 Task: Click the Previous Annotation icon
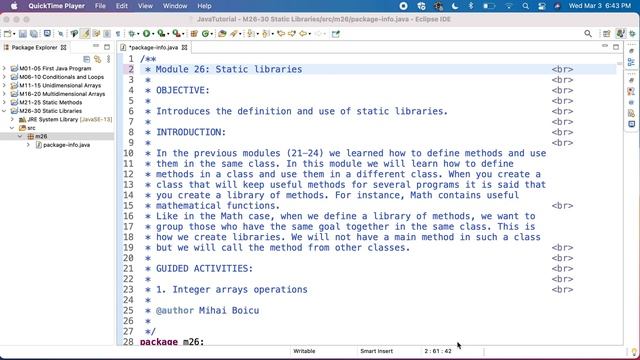tap(266, 34)
